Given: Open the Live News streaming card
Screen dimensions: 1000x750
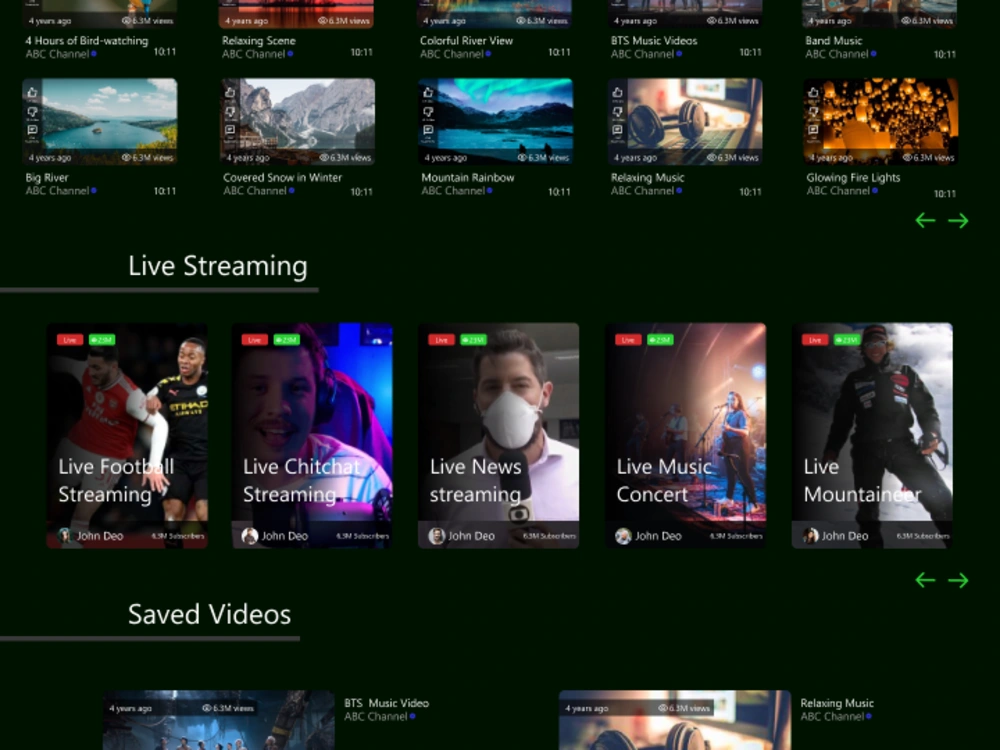Looking at the screenshot, I should [x=499, y=436].
